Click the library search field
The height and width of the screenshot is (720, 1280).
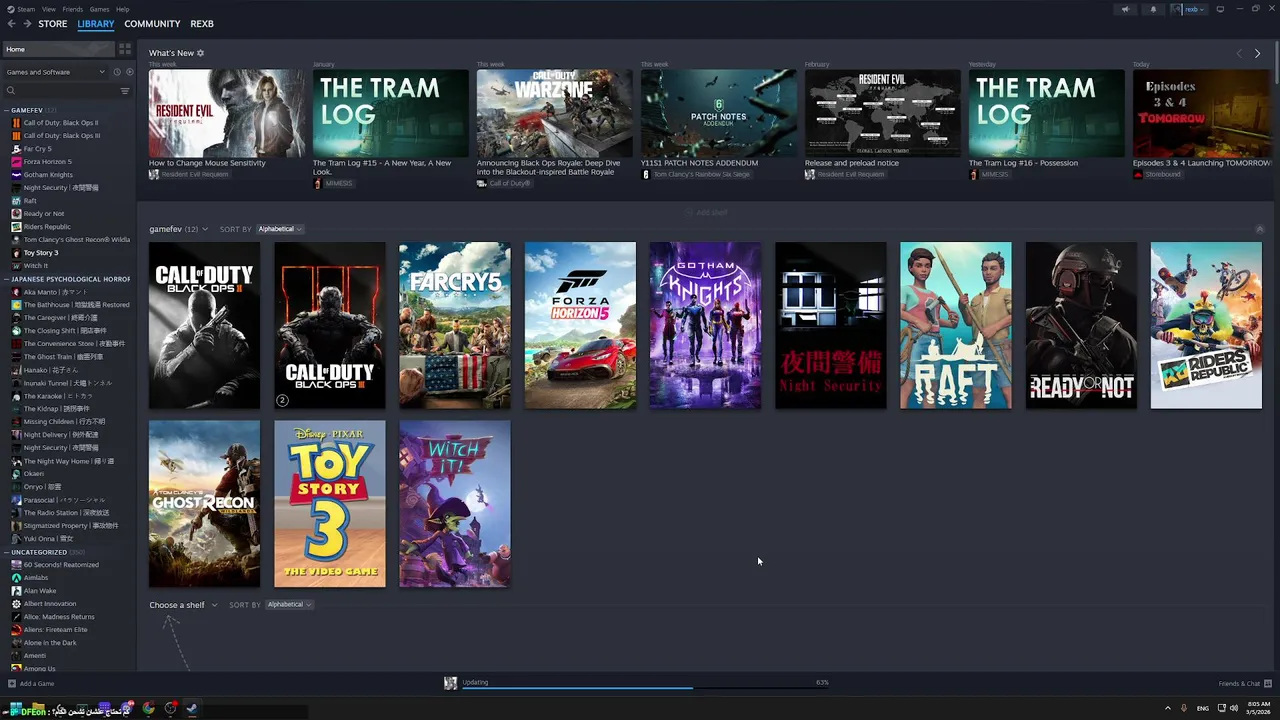click(x=60, y=91)
